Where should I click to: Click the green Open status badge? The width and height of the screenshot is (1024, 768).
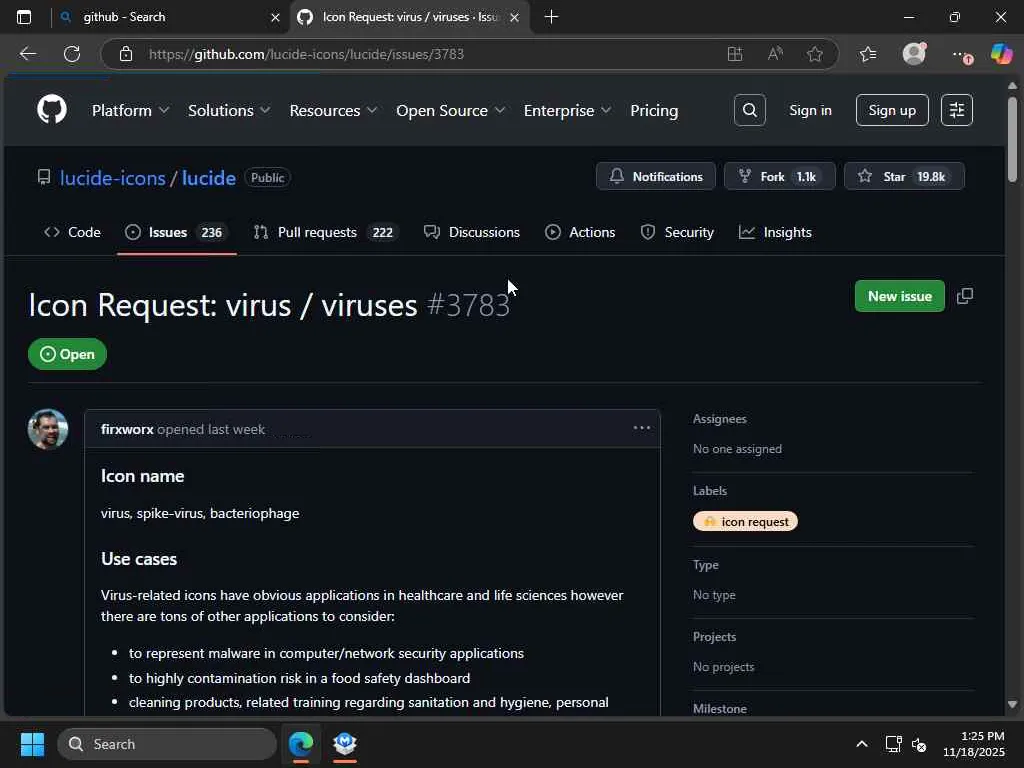[67, 354]
